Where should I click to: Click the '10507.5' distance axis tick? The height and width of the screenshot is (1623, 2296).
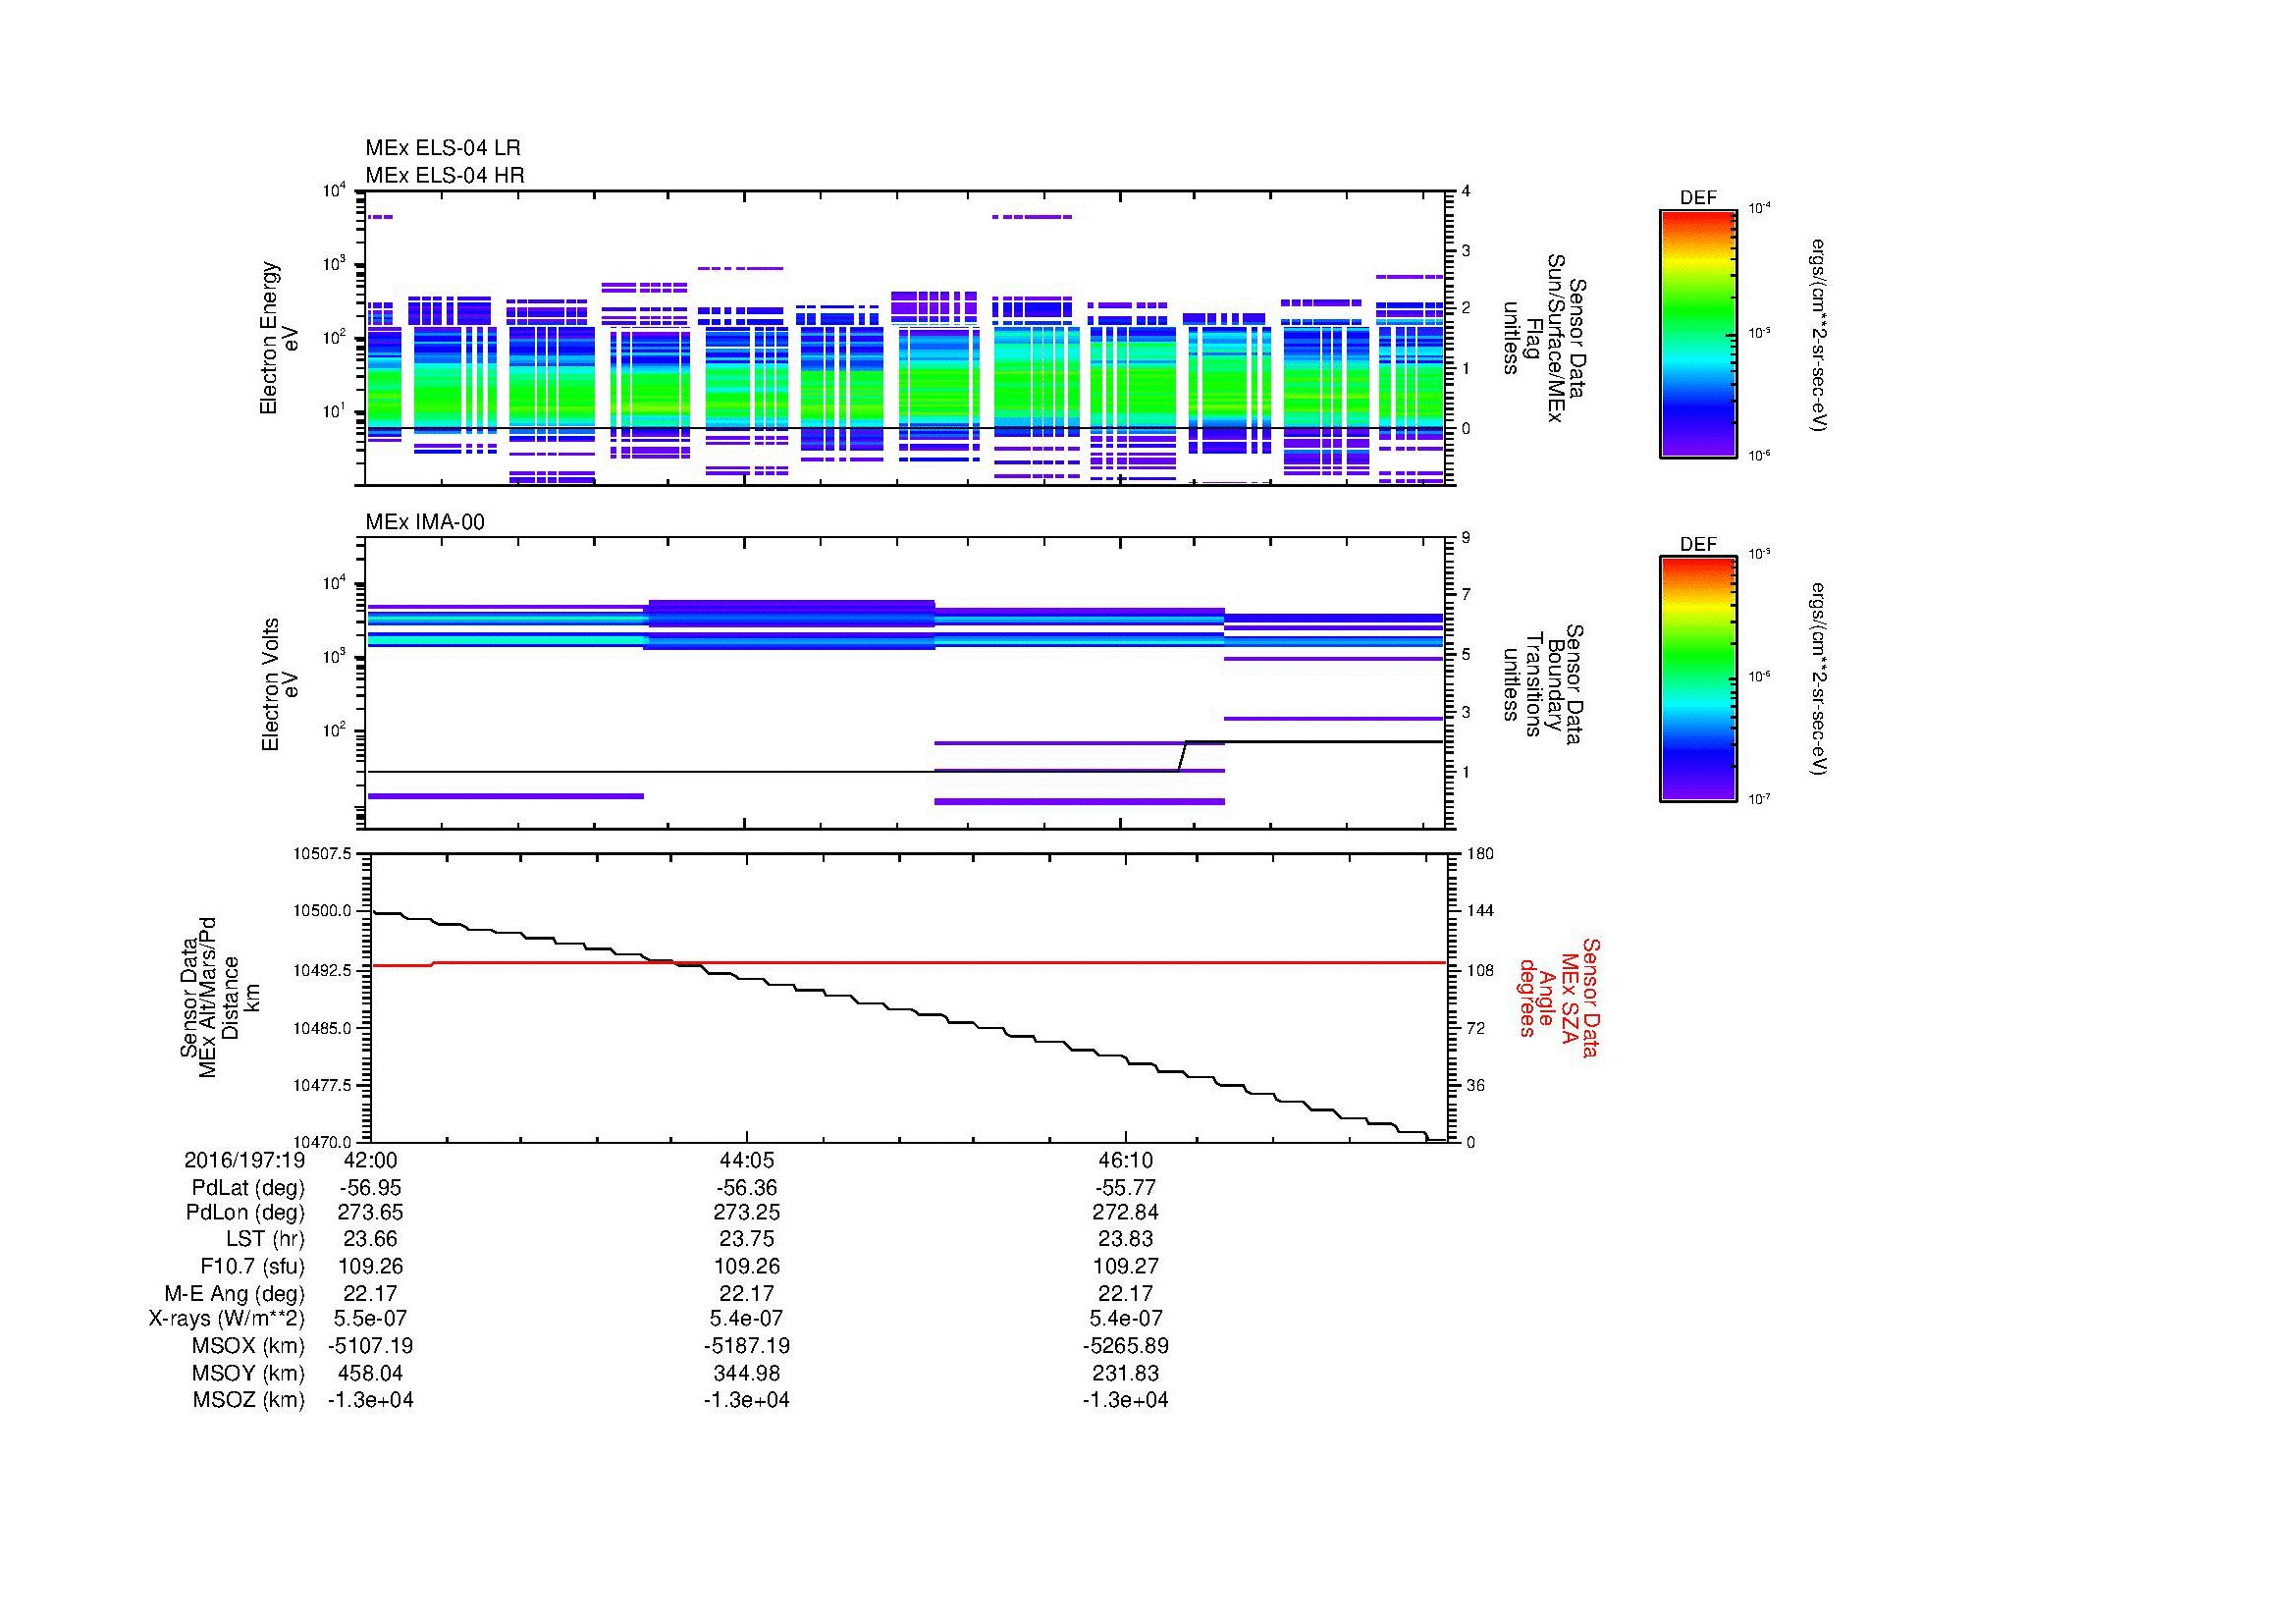pos(322,854)
